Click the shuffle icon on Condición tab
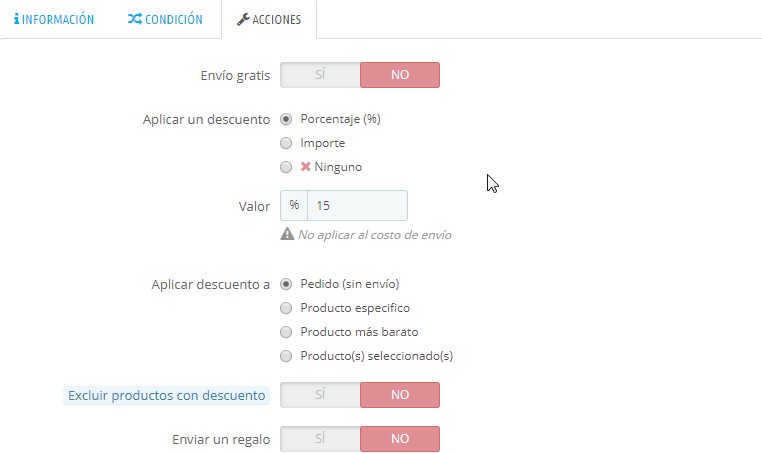 [134, 19]
